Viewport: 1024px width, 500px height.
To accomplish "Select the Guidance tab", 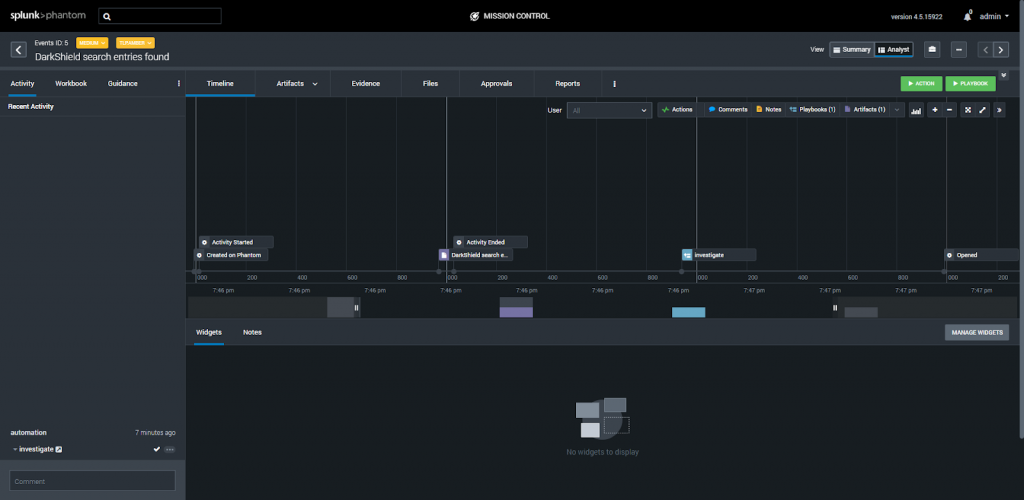I will tap(123, 84).
